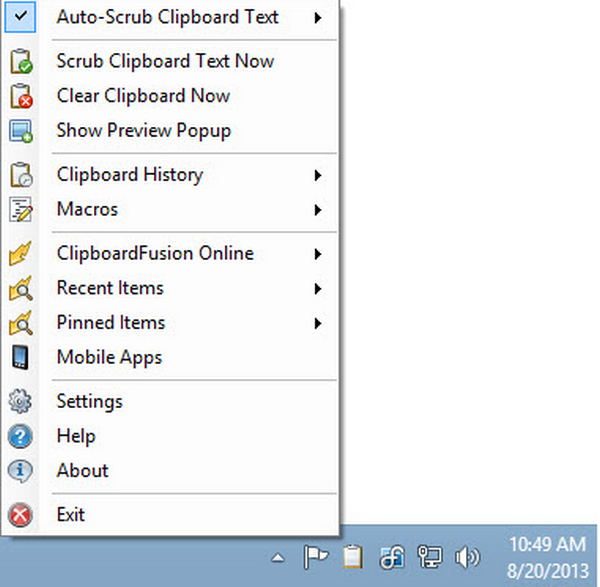Click the DisplayFusion tray icon

coord(392,557)
